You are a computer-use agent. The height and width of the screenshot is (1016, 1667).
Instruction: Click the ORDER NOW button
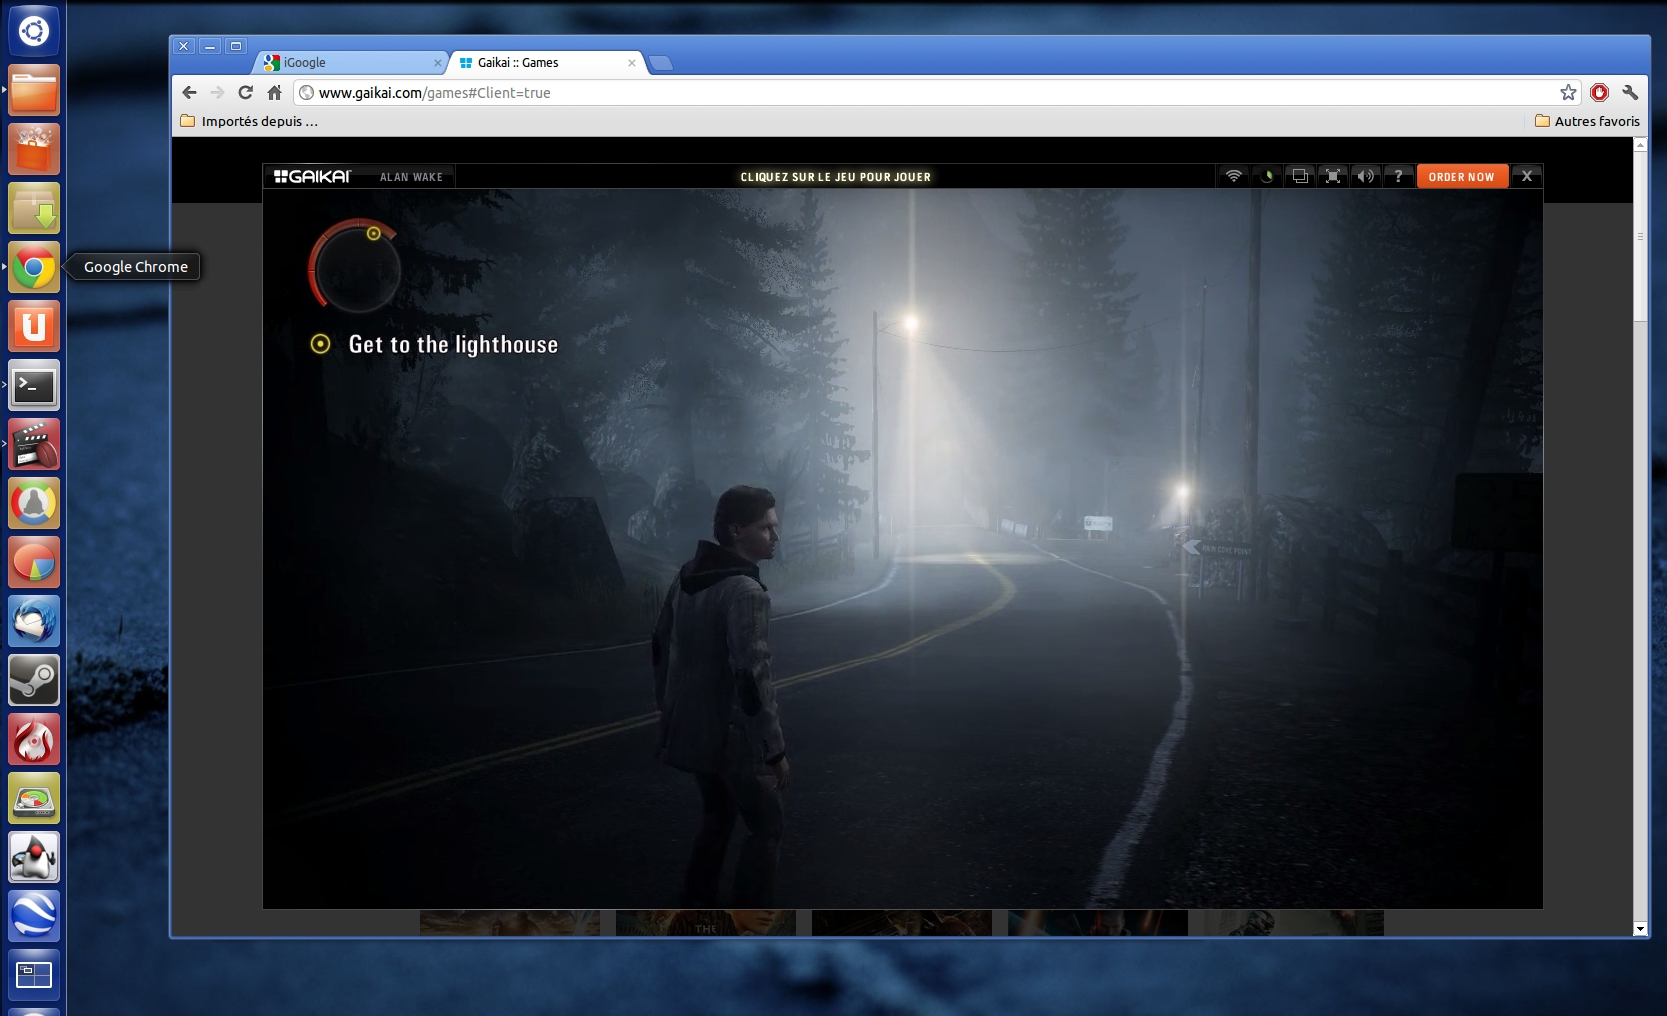pyautogui.click(x=1462, y=176)
